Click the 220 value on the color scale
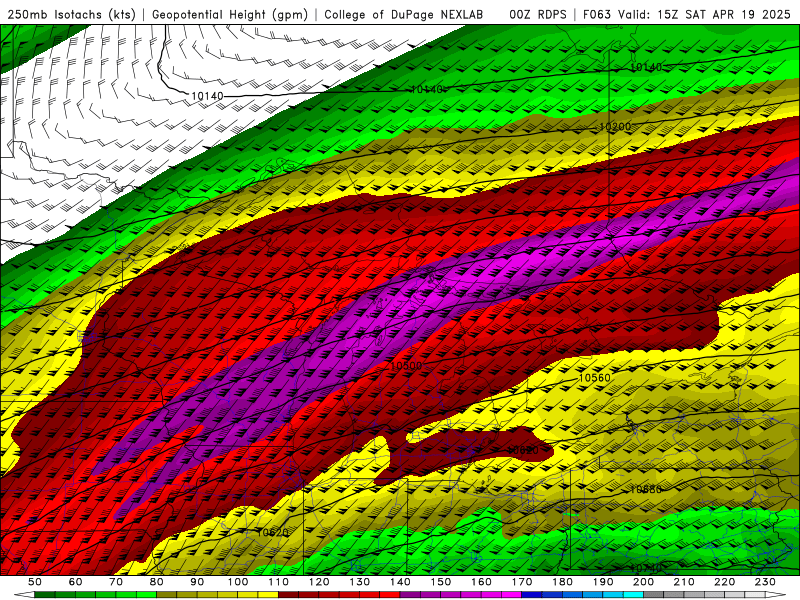The width and height of the screenshot is (800, 600). pos(724,582)
